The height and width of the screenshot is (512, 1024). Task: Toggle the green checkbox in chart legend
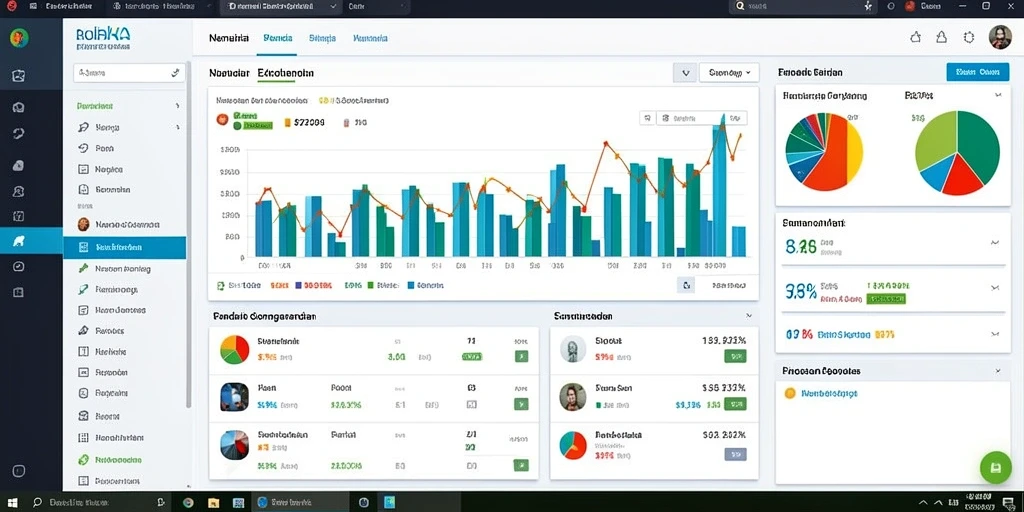221,285
